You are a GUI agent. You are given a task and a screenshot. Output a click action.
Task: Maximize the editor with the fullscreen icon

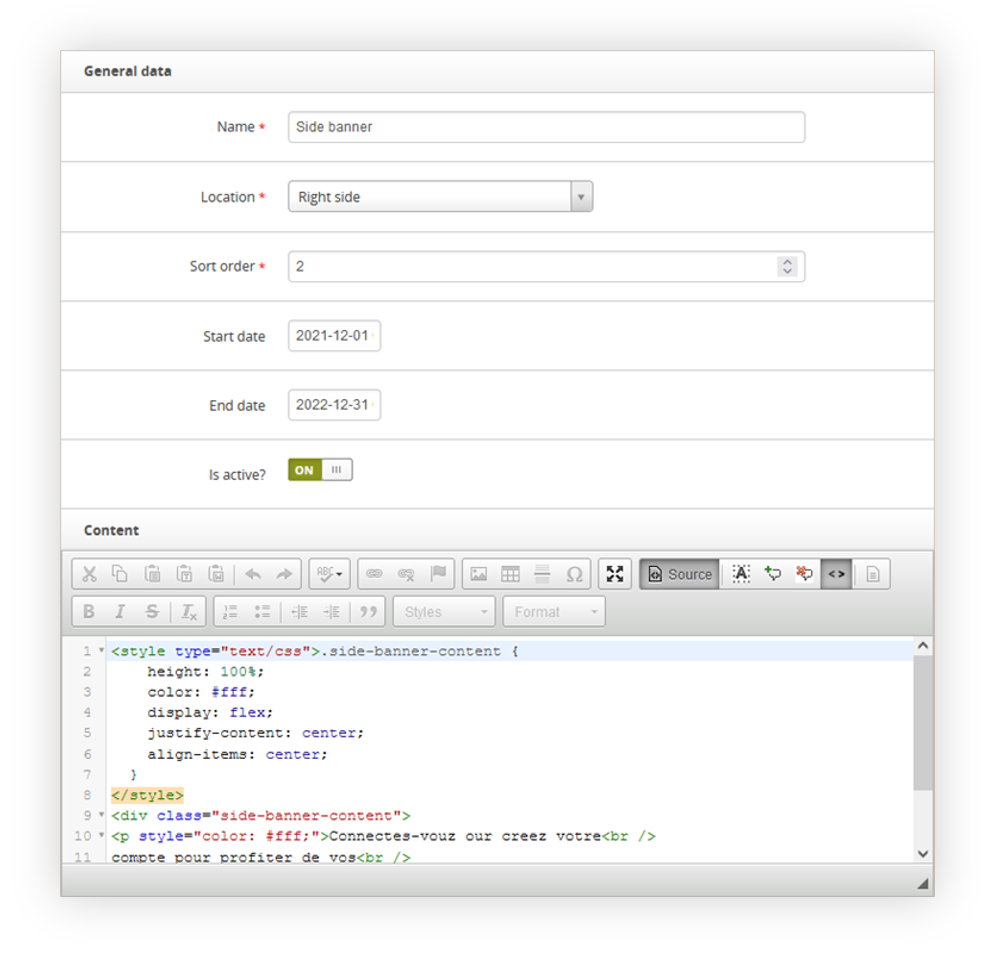pyautogui.click(x=615, y=574)
